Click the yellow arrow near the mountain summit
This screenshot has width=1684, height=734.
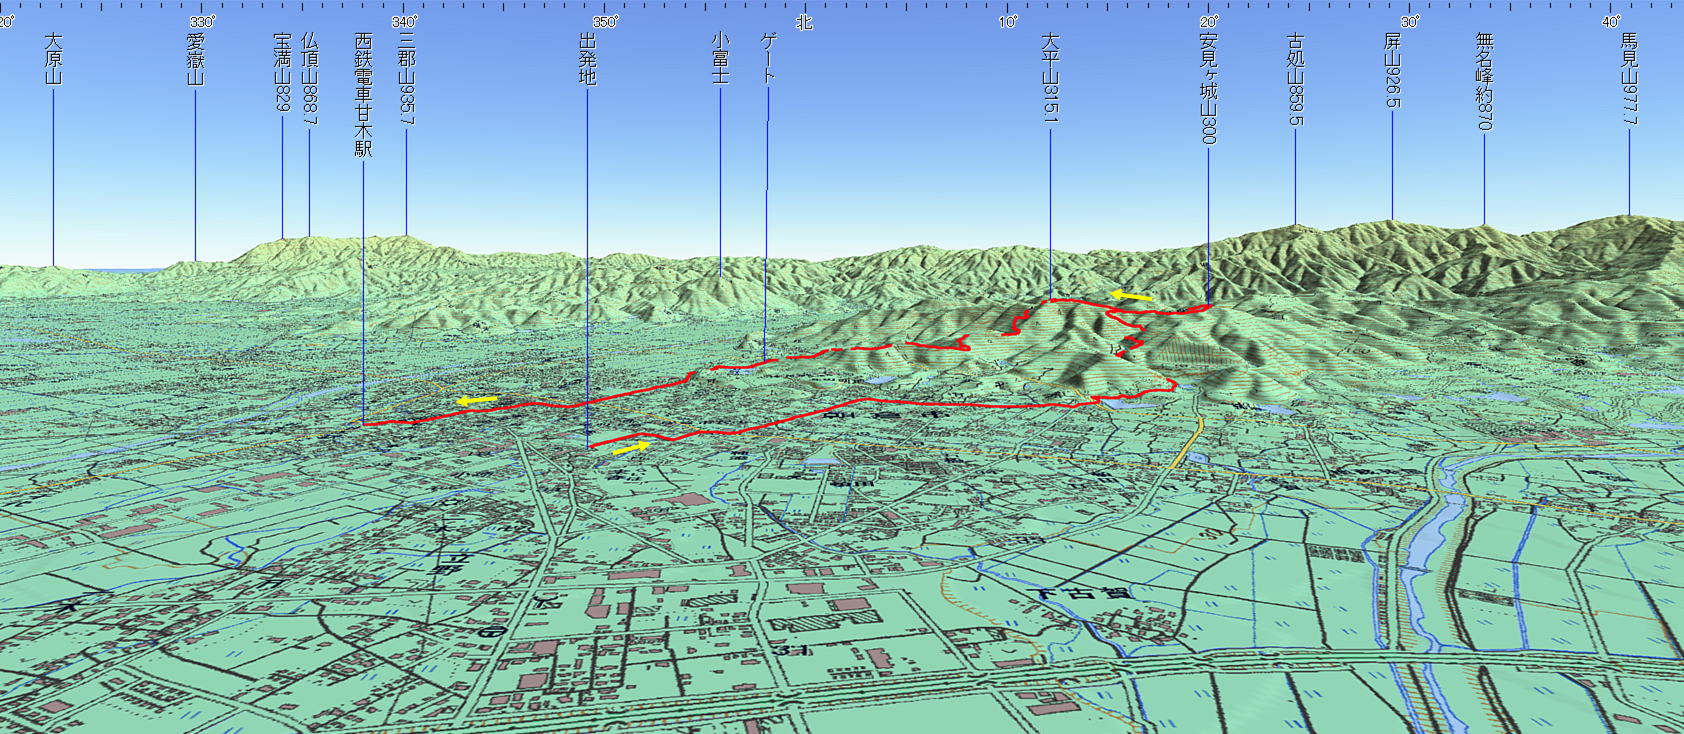coord(1131,296)
